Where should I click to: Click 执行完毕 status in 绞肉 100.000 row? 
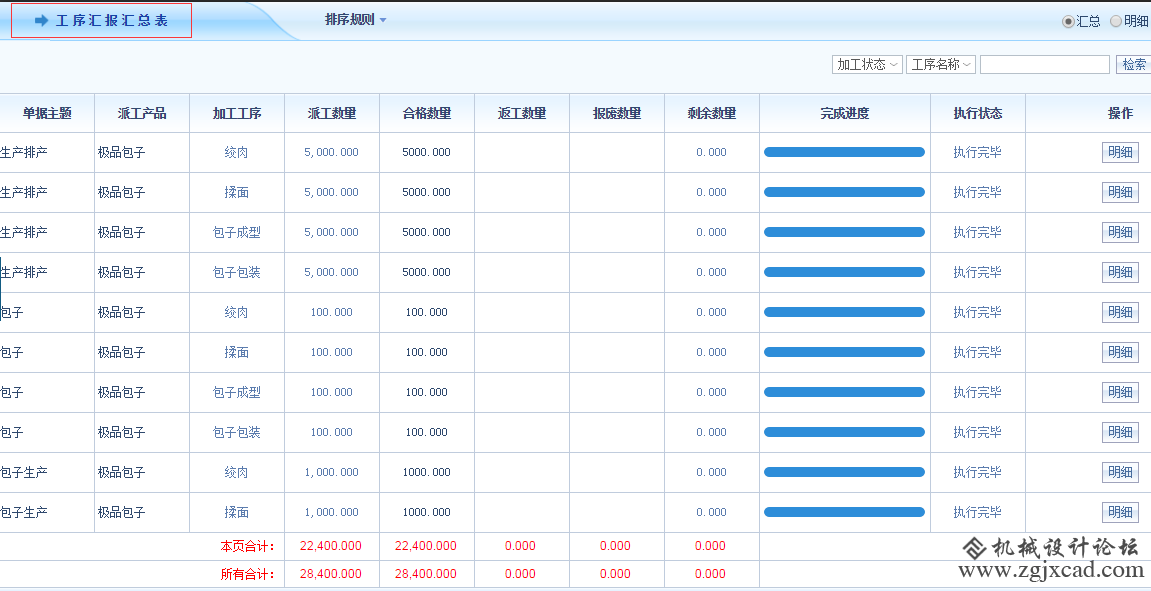click(977, 313)
